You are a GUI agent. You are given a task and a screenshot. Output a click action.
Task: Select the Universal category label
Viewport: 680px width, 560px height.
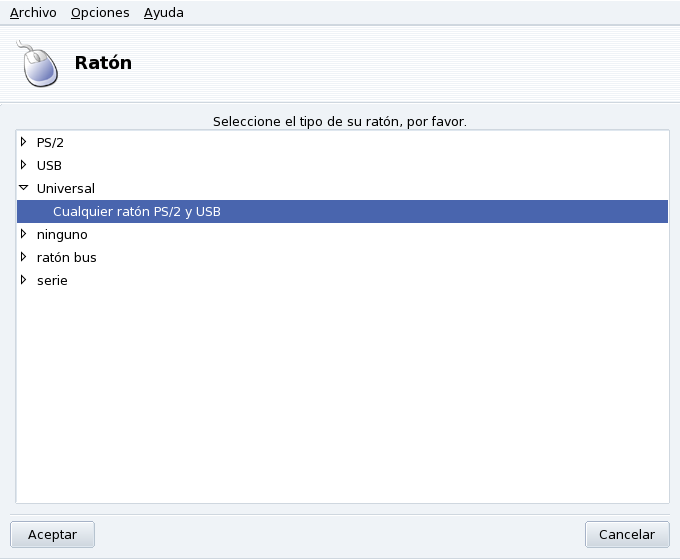point(65,188)
